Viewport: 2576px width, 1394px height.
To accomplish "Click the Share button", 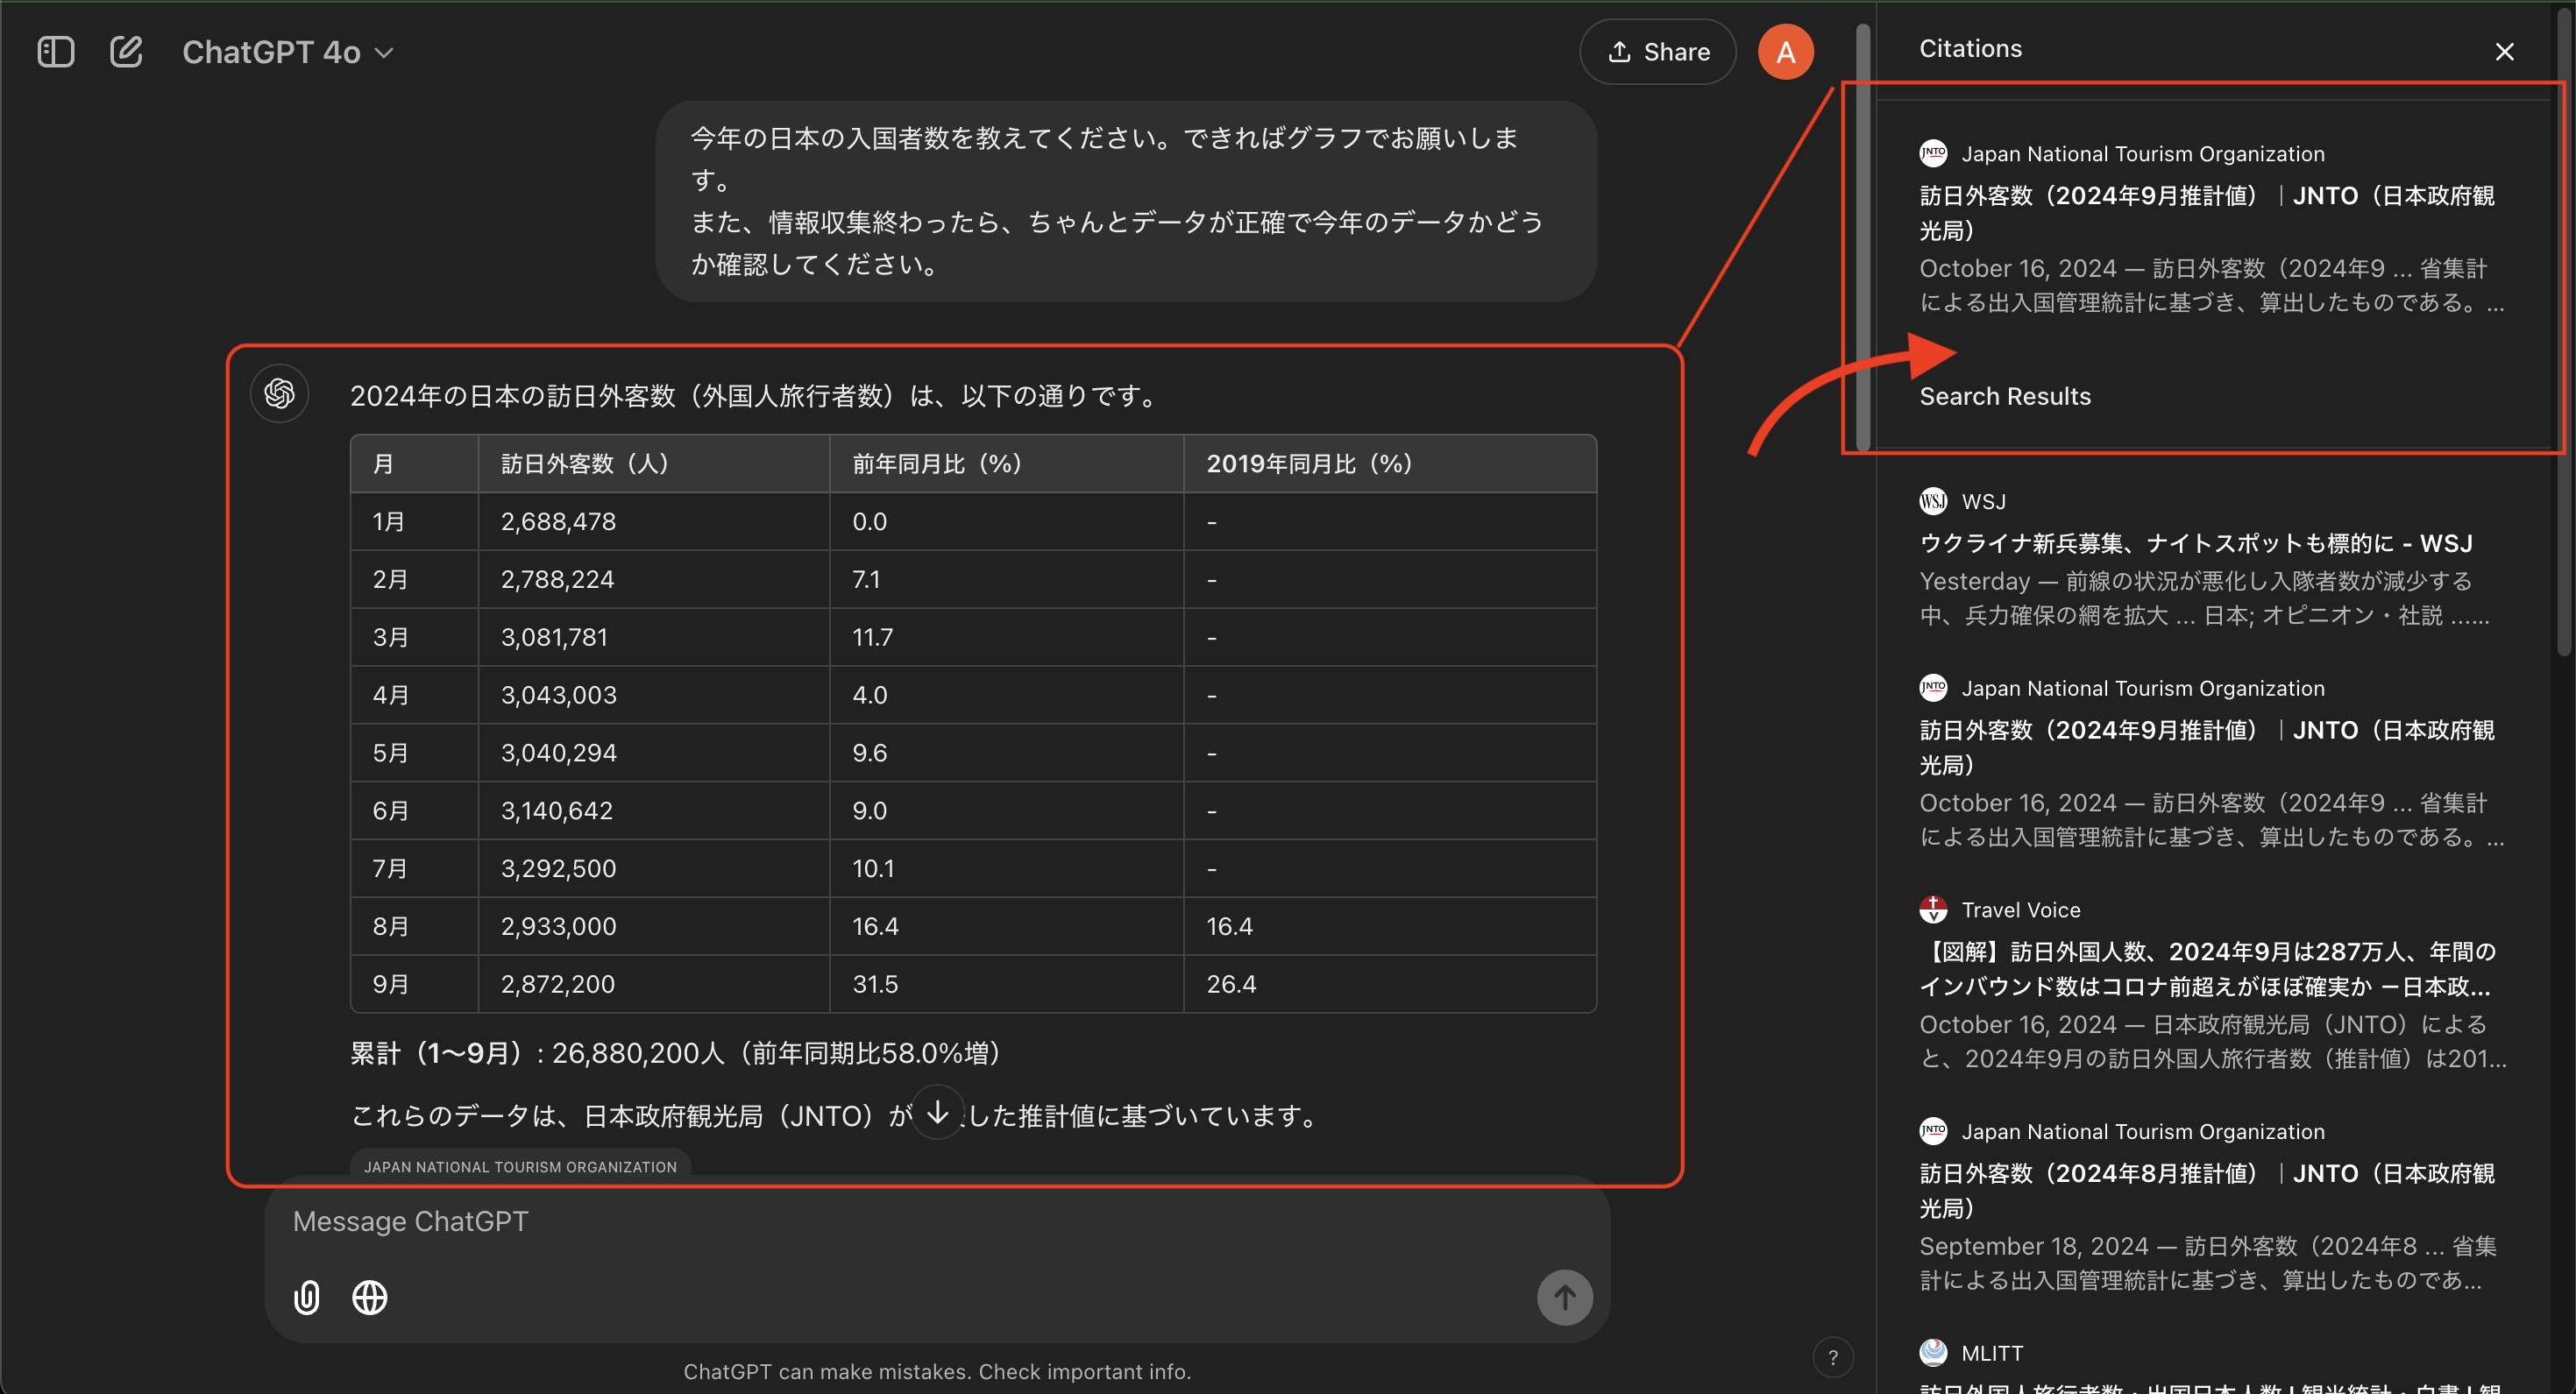I will 1657,51.
